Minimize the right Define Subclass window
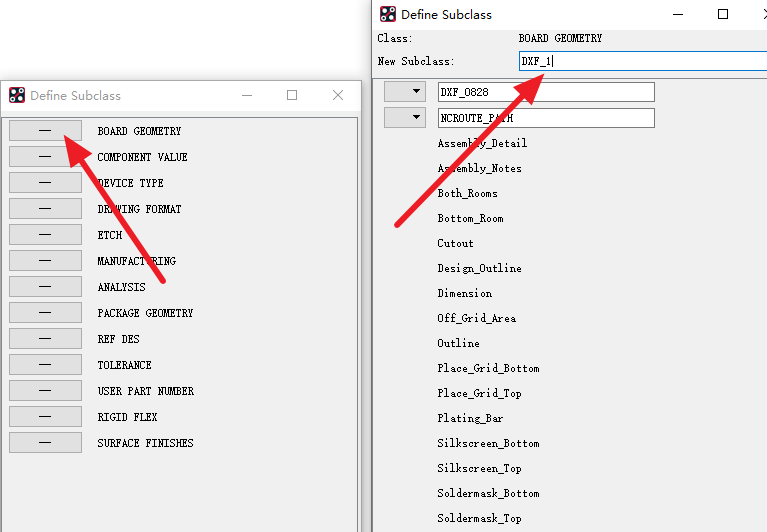The width and height of the screenshot is (767, 532). [678, 14]
